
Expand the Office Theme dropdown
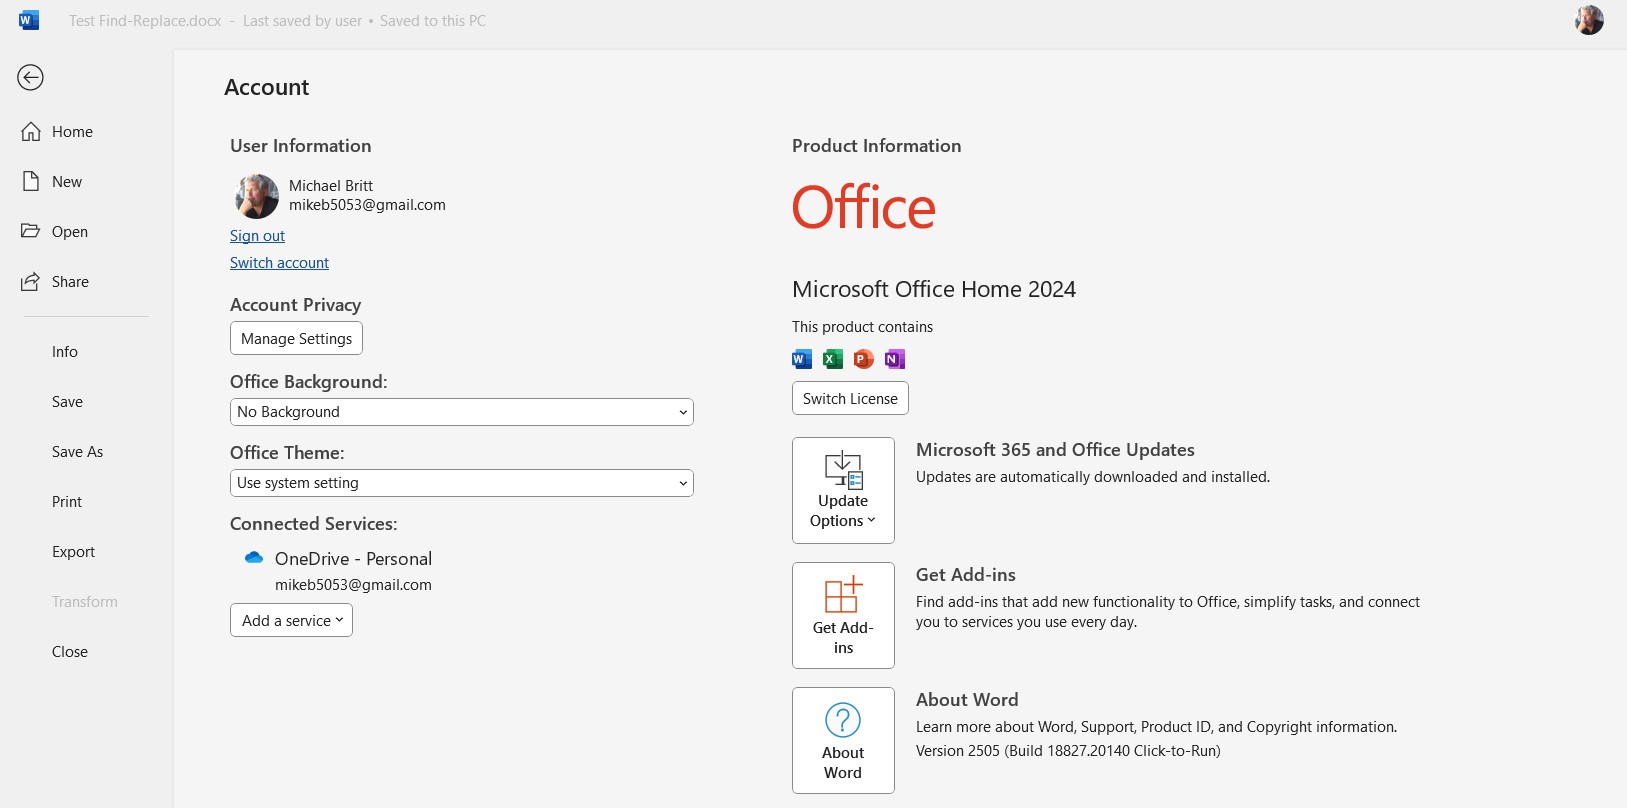point(461,483)
